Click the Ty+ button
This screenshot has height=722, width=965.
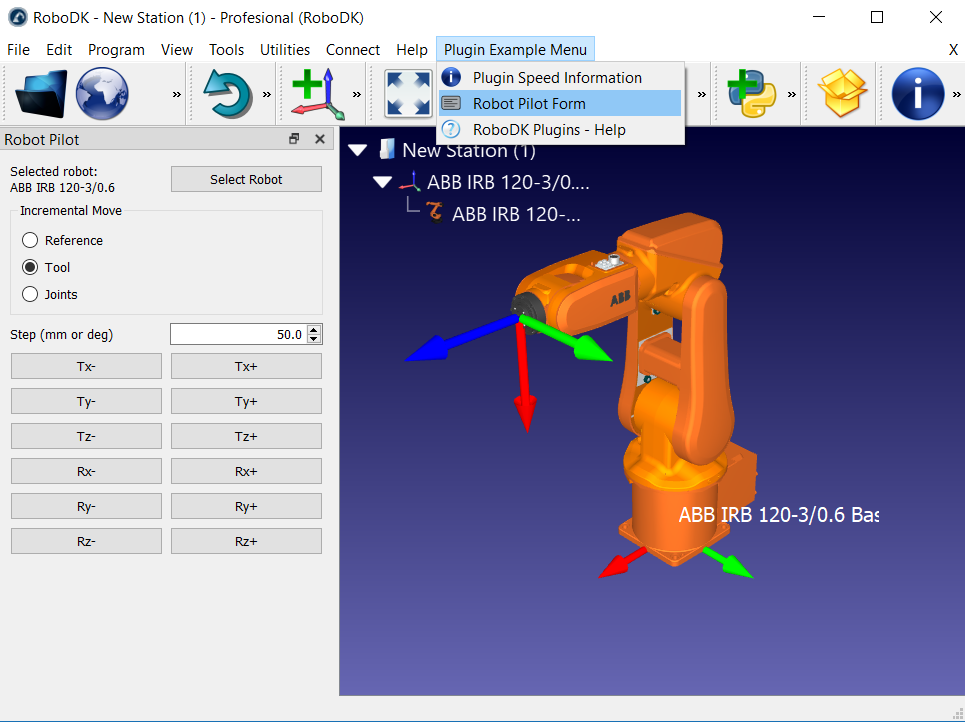(x=246, y=401)
